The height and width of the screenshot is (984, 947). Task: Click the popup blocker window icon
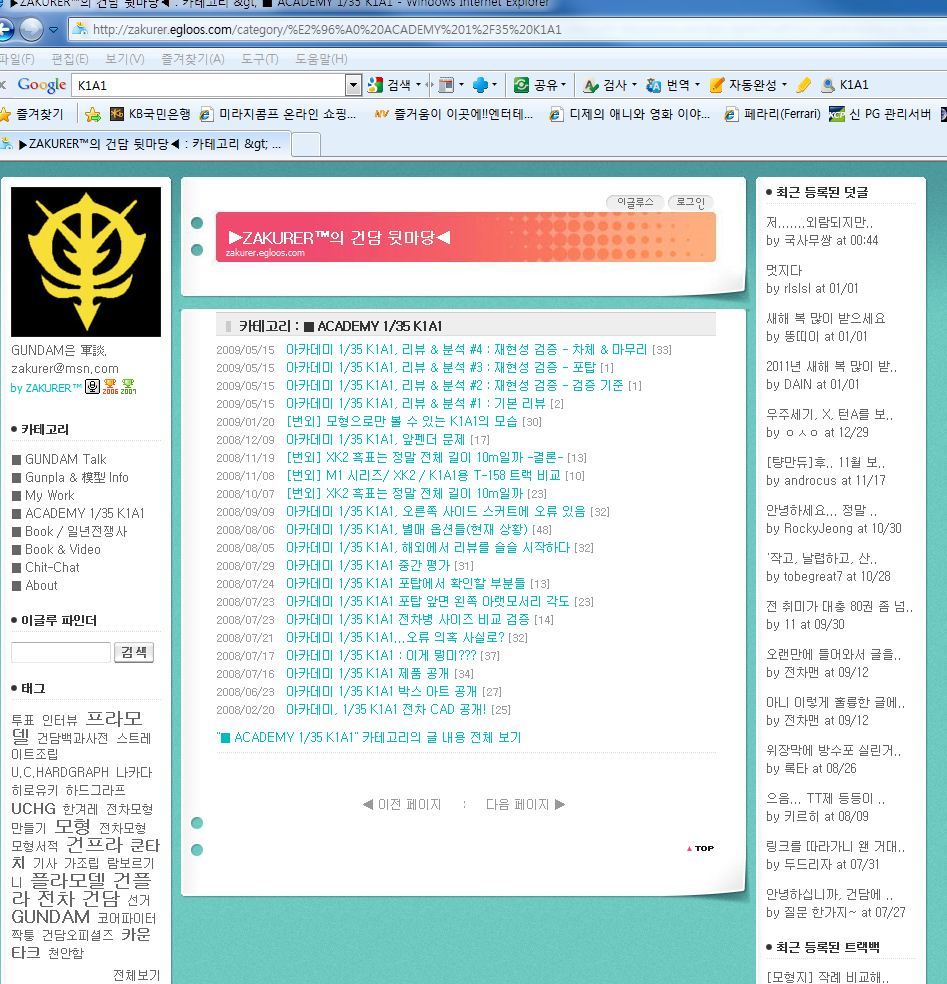click(446, 85)
